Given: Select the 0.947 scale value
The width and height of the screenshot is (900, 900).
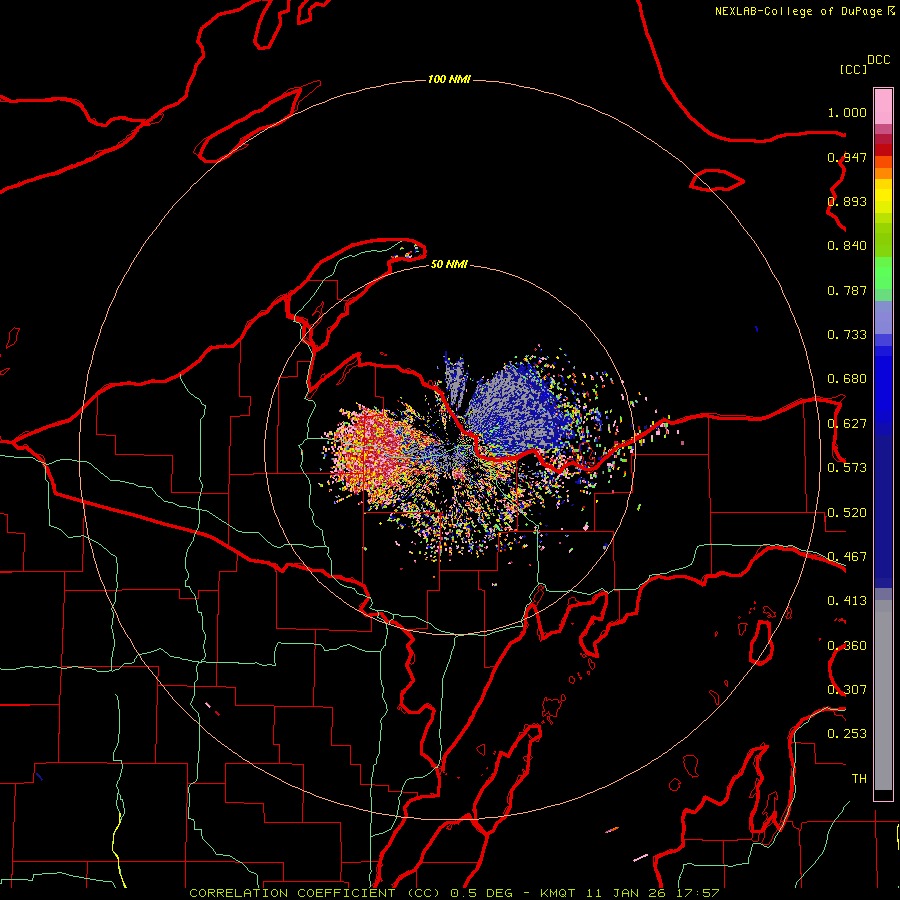Looking at the screenshot, I should pos(847,157).
